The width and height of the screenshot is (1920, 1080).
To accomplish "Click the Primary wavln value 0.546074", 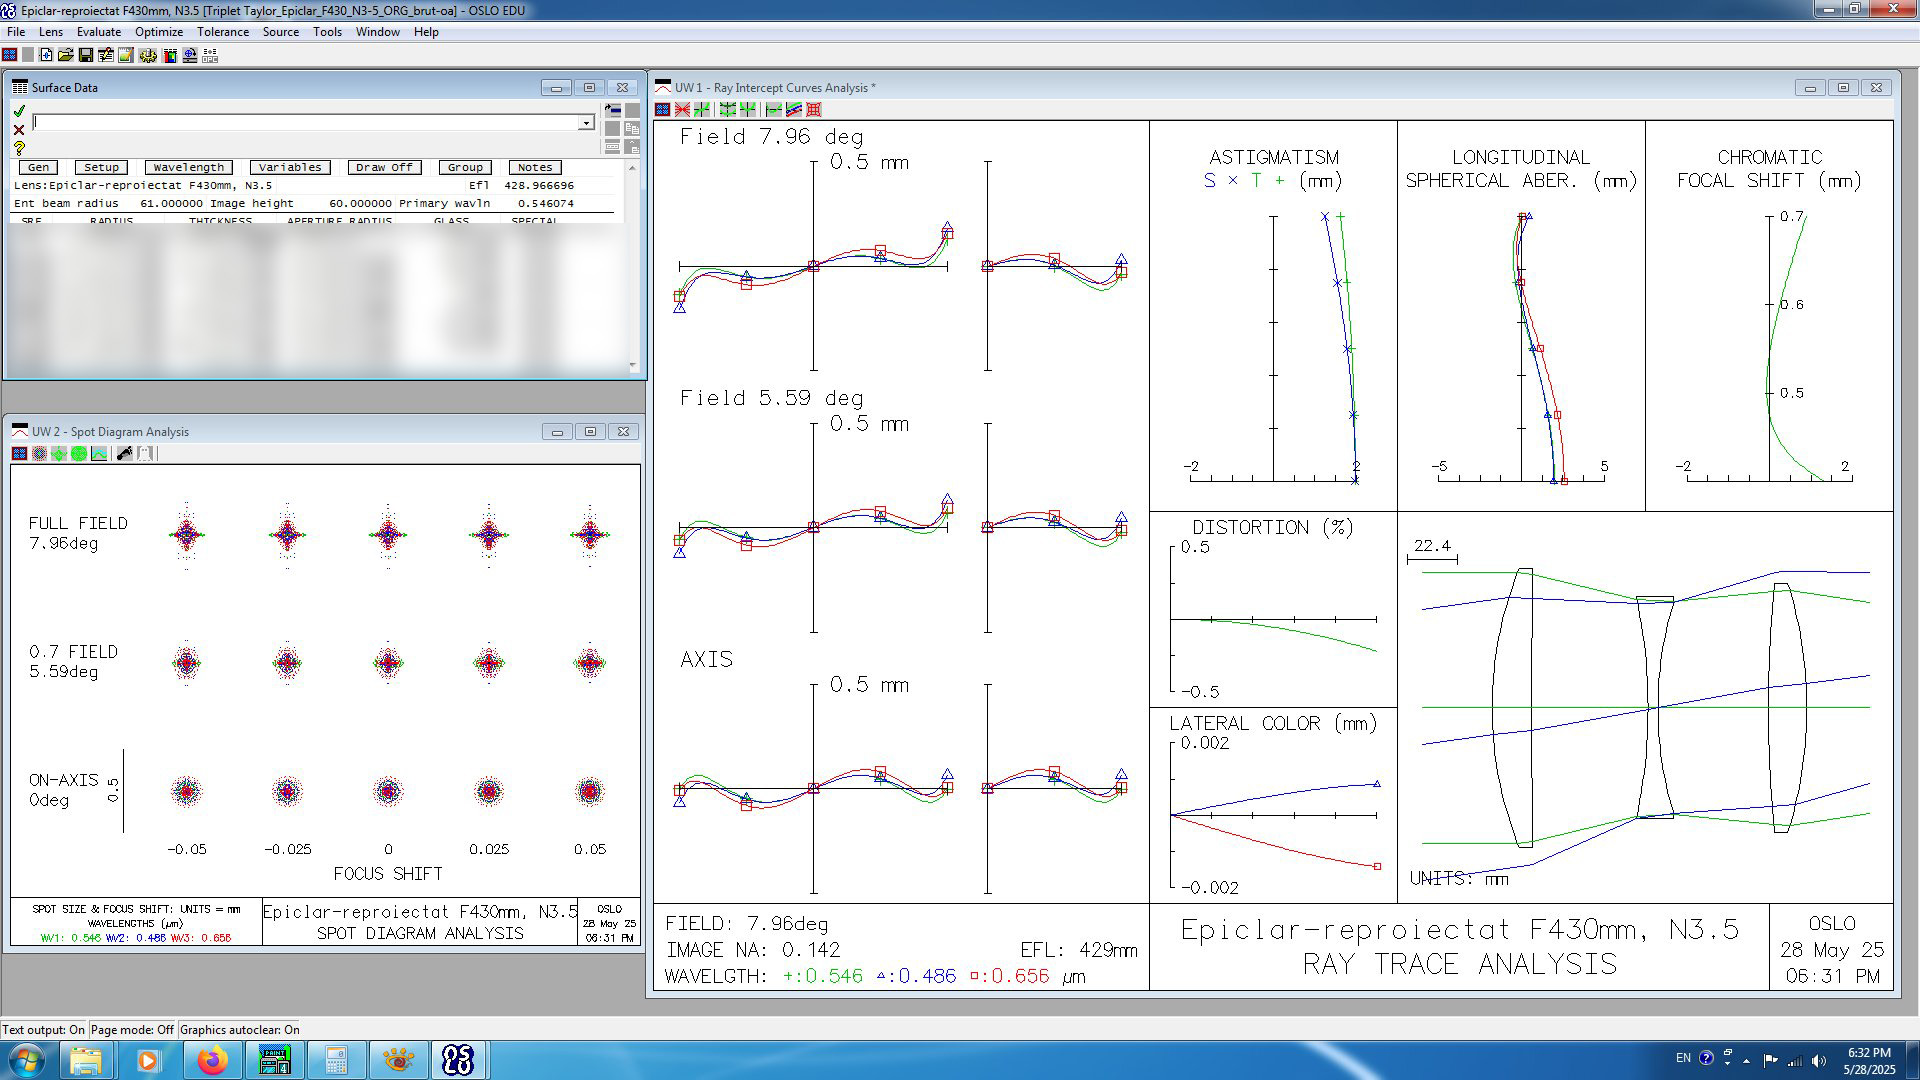I will point(546,203).
